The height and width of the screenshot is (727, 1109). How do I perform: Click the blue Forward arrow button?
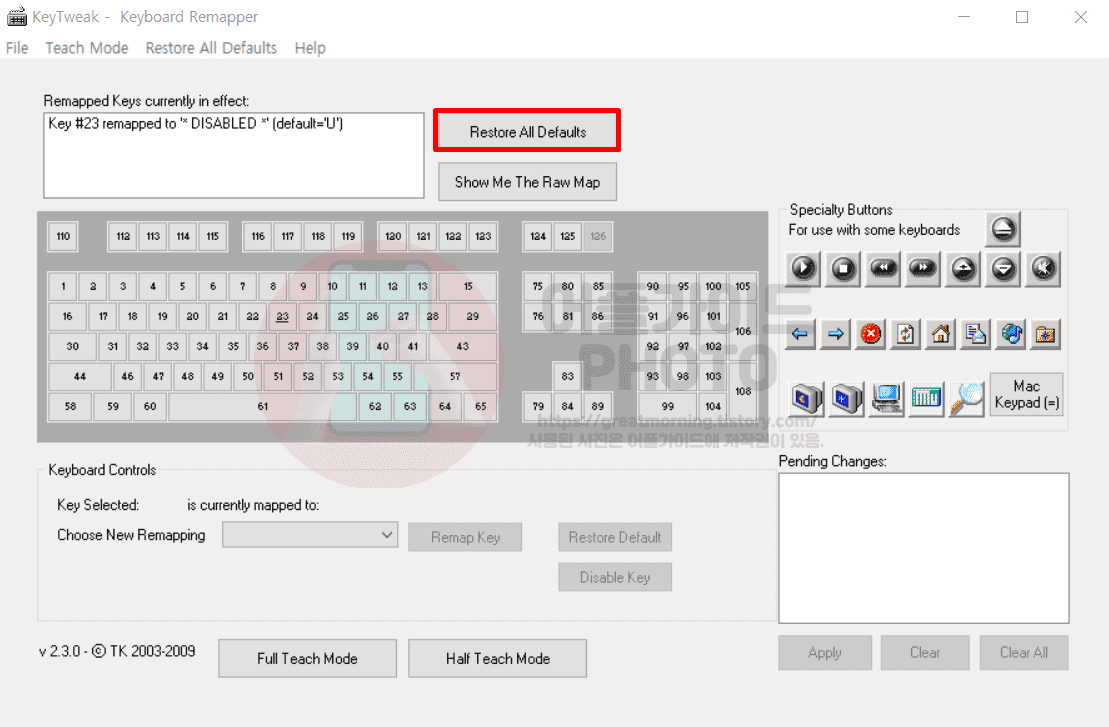pyautogui.click(x=835, y=334)
